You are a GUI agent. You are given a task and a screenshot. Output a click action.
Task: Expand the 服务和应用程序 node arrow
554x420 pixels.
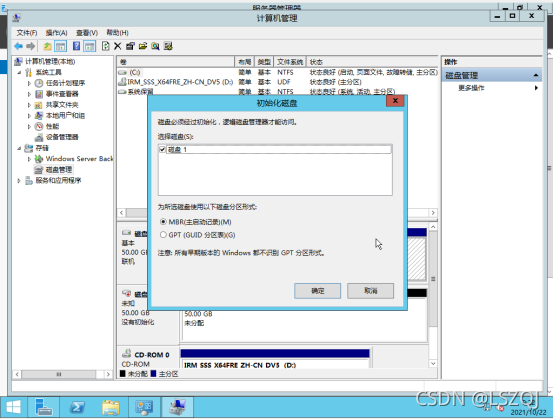19,181
